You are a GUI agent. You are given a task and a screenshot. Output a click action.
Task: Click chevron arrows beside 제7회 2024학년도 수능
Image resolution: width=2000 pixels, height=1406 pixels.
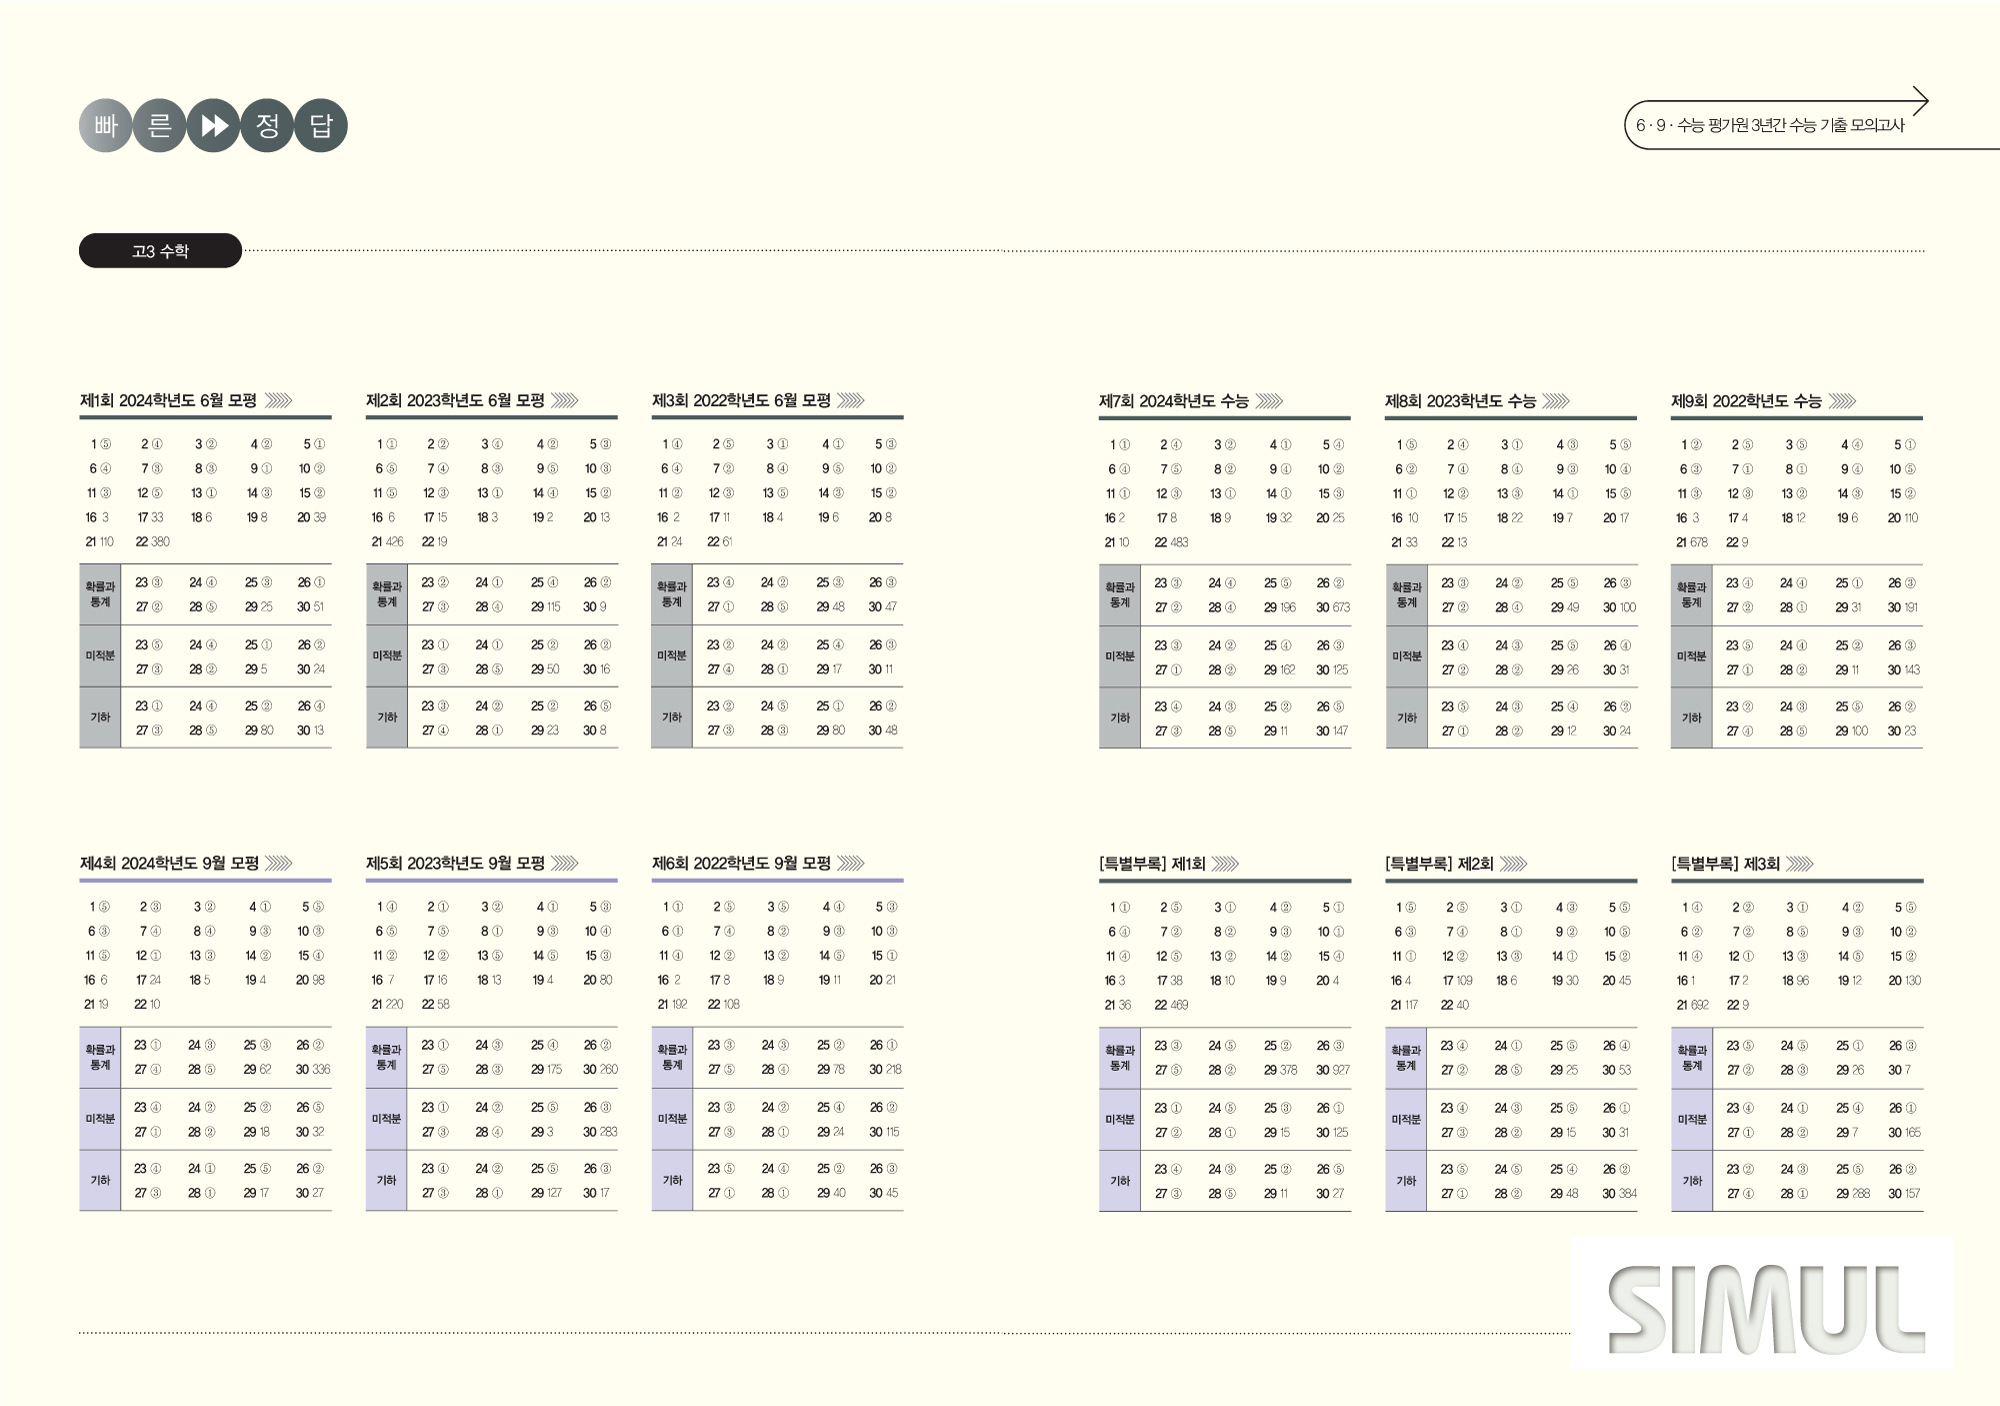tap(1269, 401)
